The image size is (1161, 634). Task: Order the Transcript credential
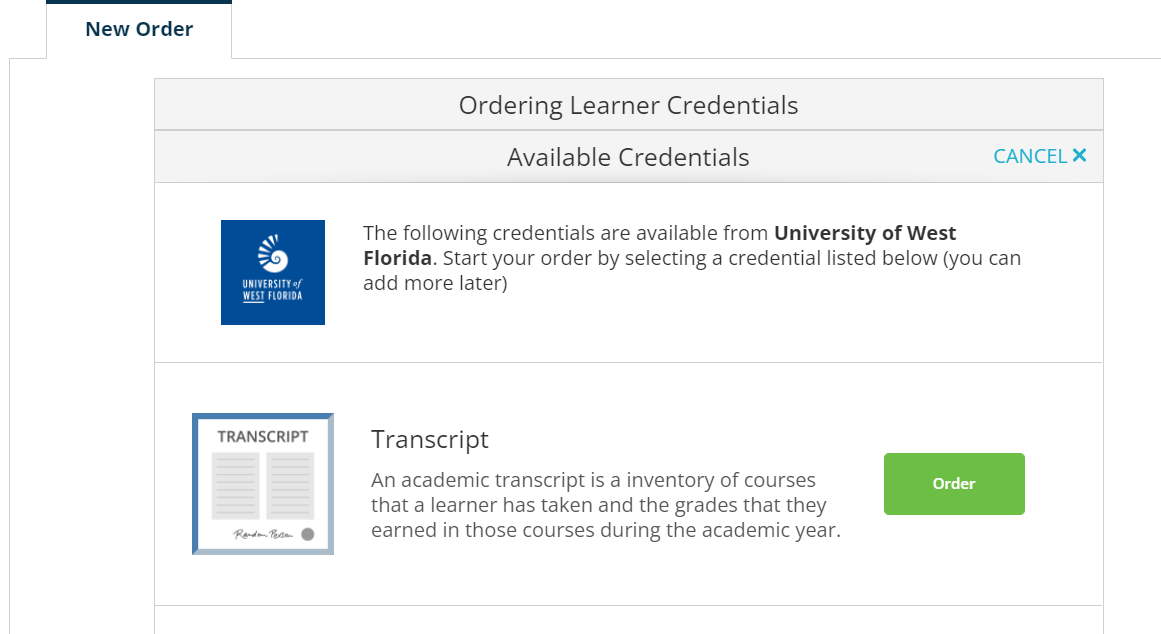point(954,484)
